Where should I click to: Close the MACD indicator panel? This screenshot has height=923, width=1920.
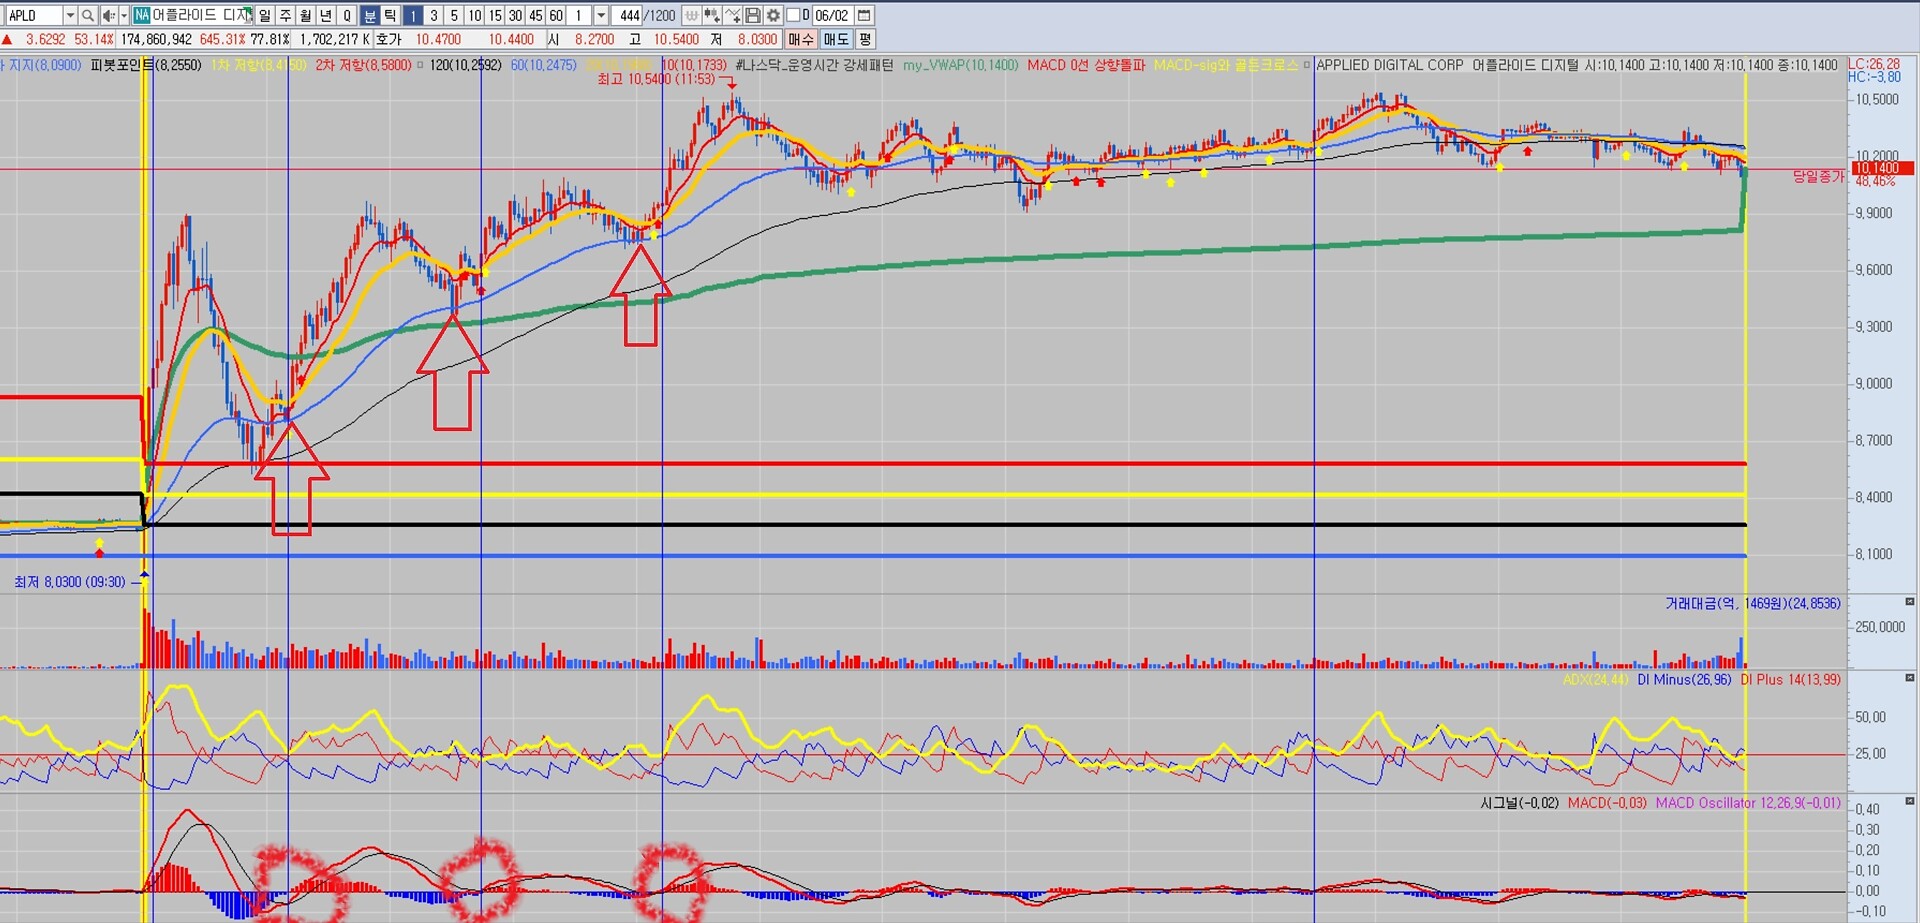click(1909, 801)
